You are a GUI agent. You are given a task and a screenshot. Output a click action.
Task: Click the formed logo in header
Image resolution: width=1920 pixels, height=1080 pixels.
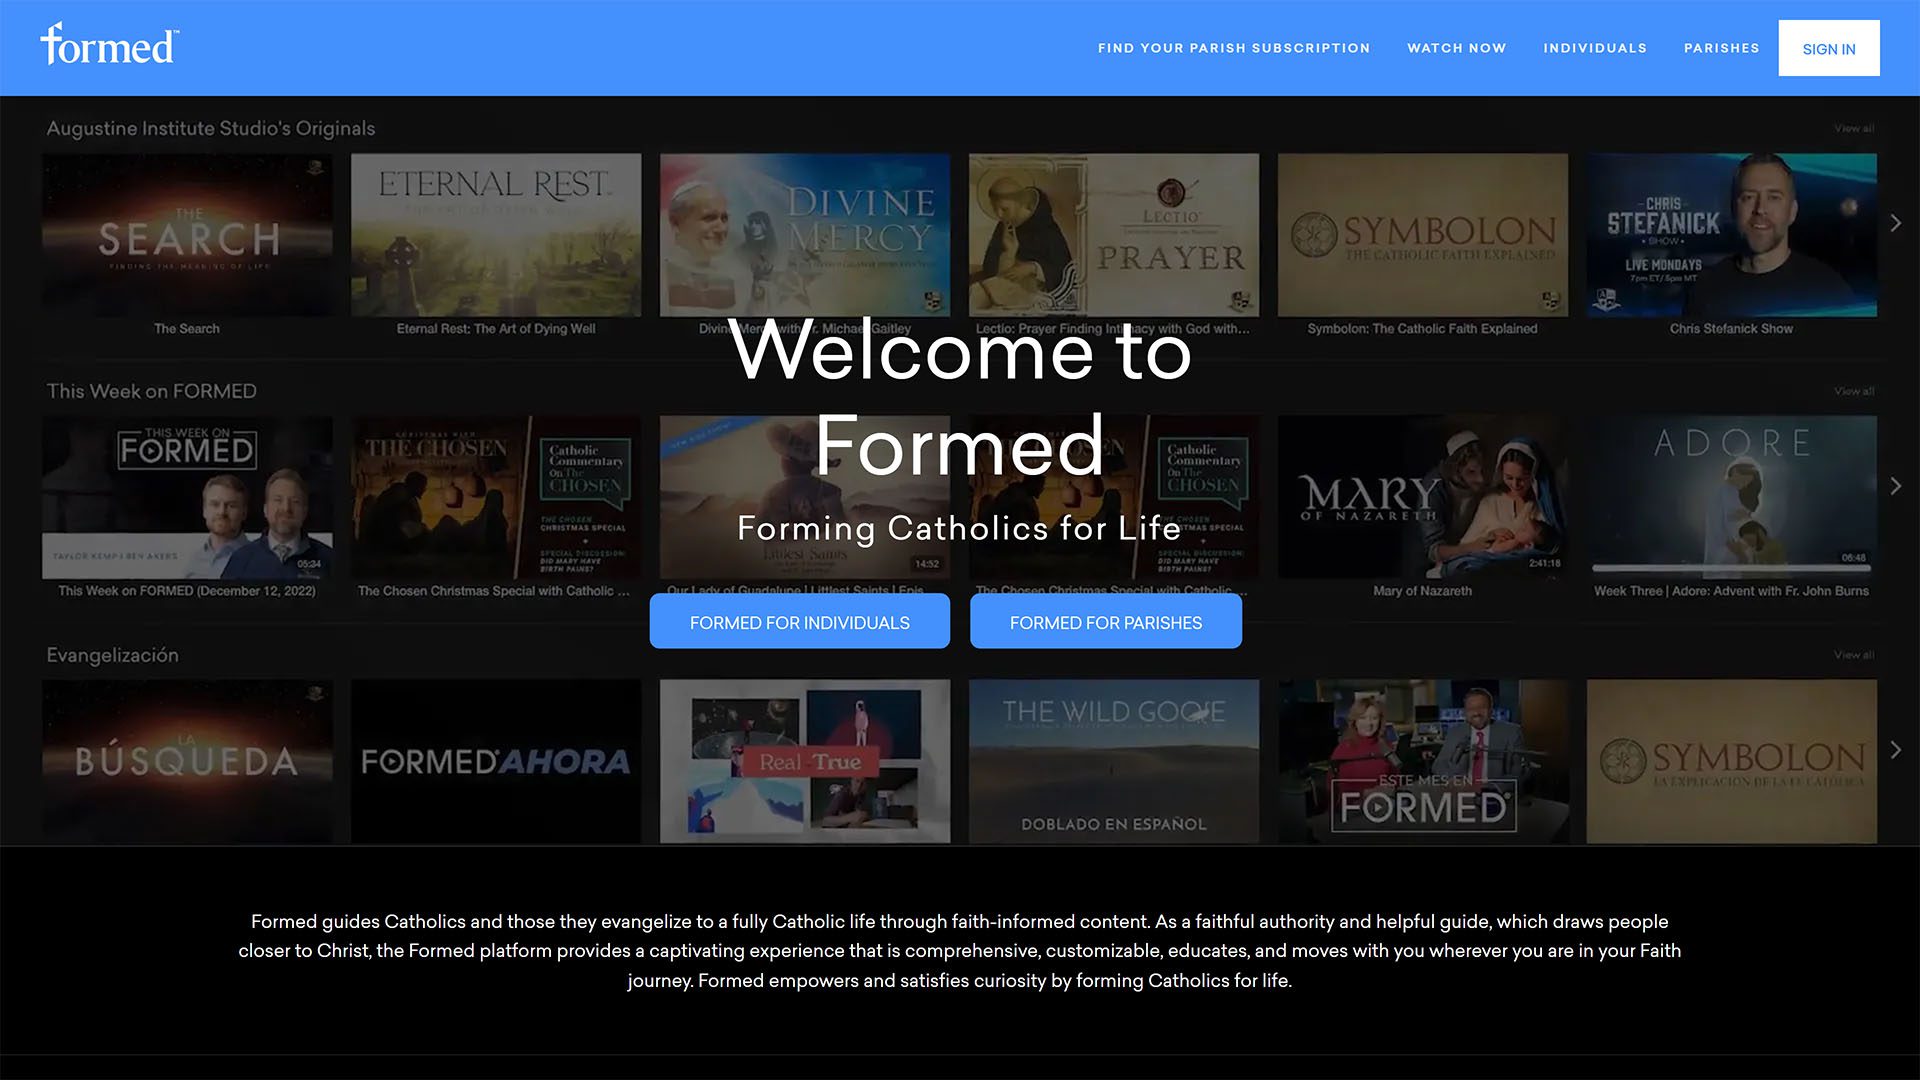pyautogui.click(x=110, y=45)
